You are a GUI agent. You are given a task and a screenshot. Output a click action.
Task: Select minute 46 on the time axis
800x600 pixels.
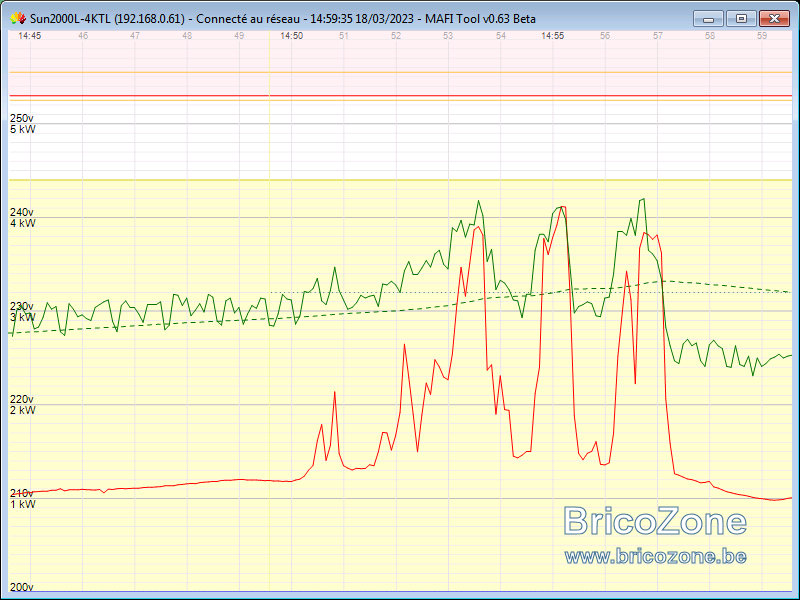click(83, 36)
